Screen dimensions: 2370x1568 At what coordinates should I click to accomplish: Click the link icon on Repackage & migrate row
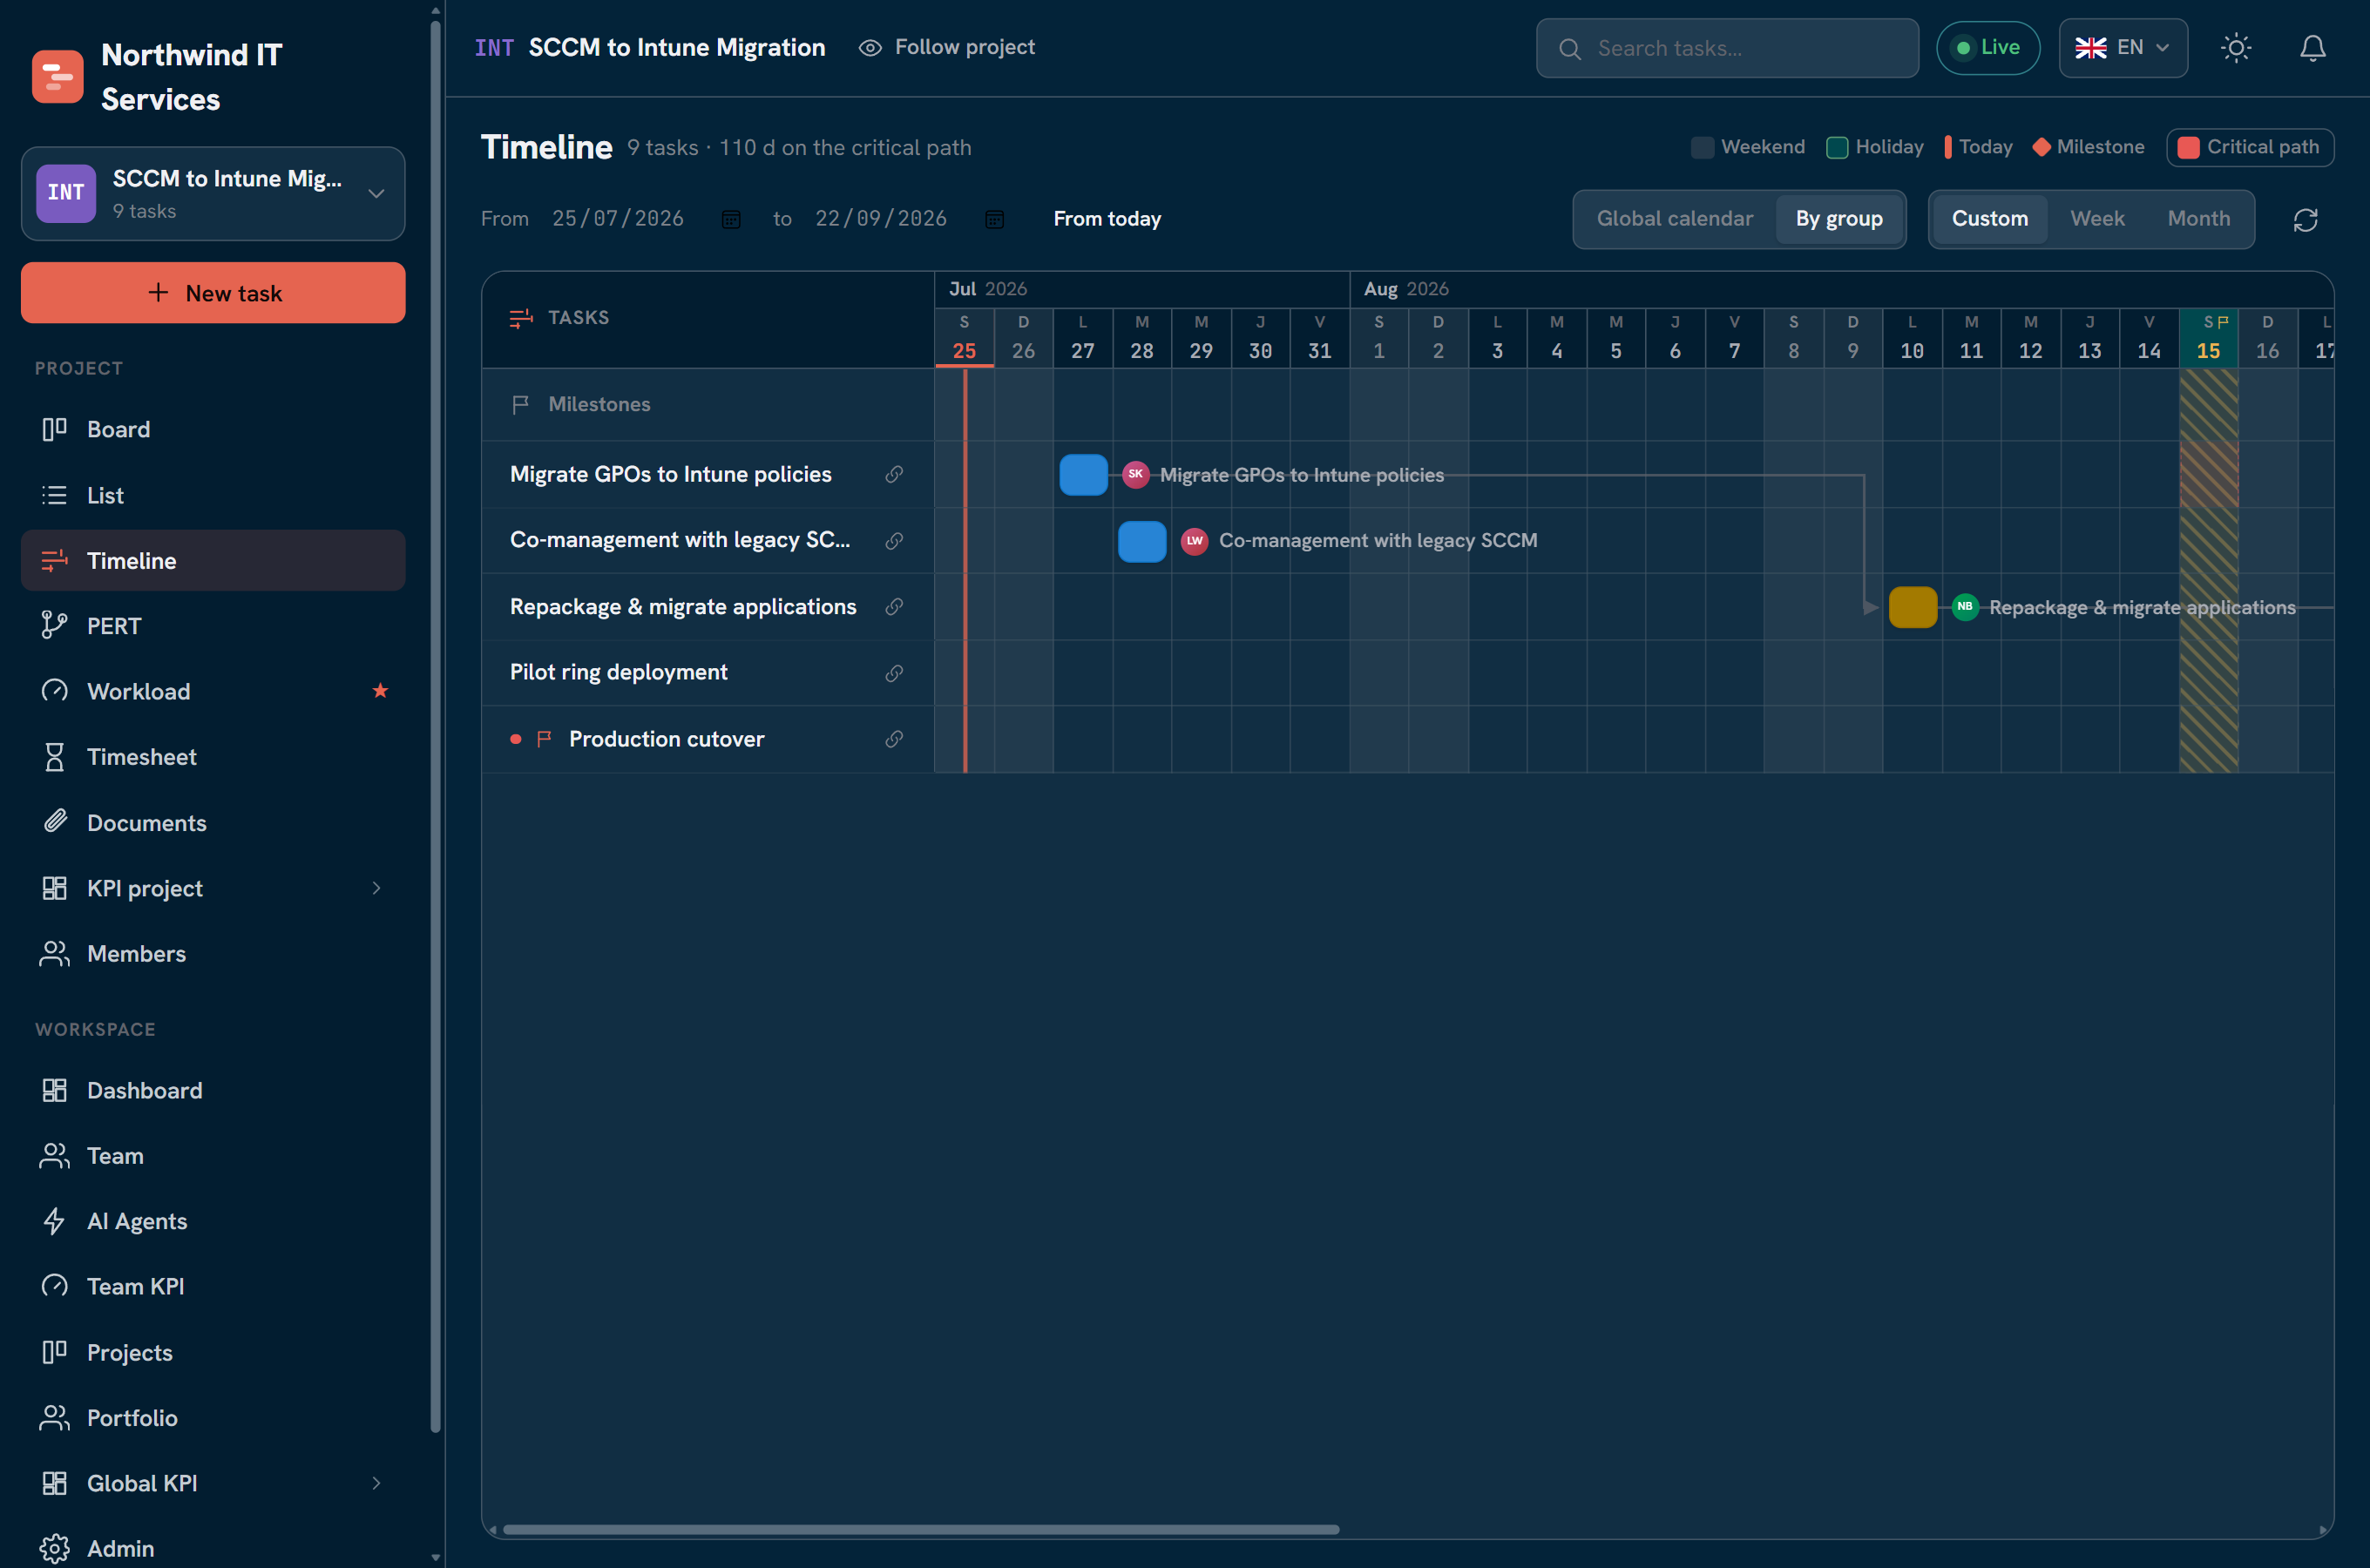pyautogui.click(x=894, y=607)
